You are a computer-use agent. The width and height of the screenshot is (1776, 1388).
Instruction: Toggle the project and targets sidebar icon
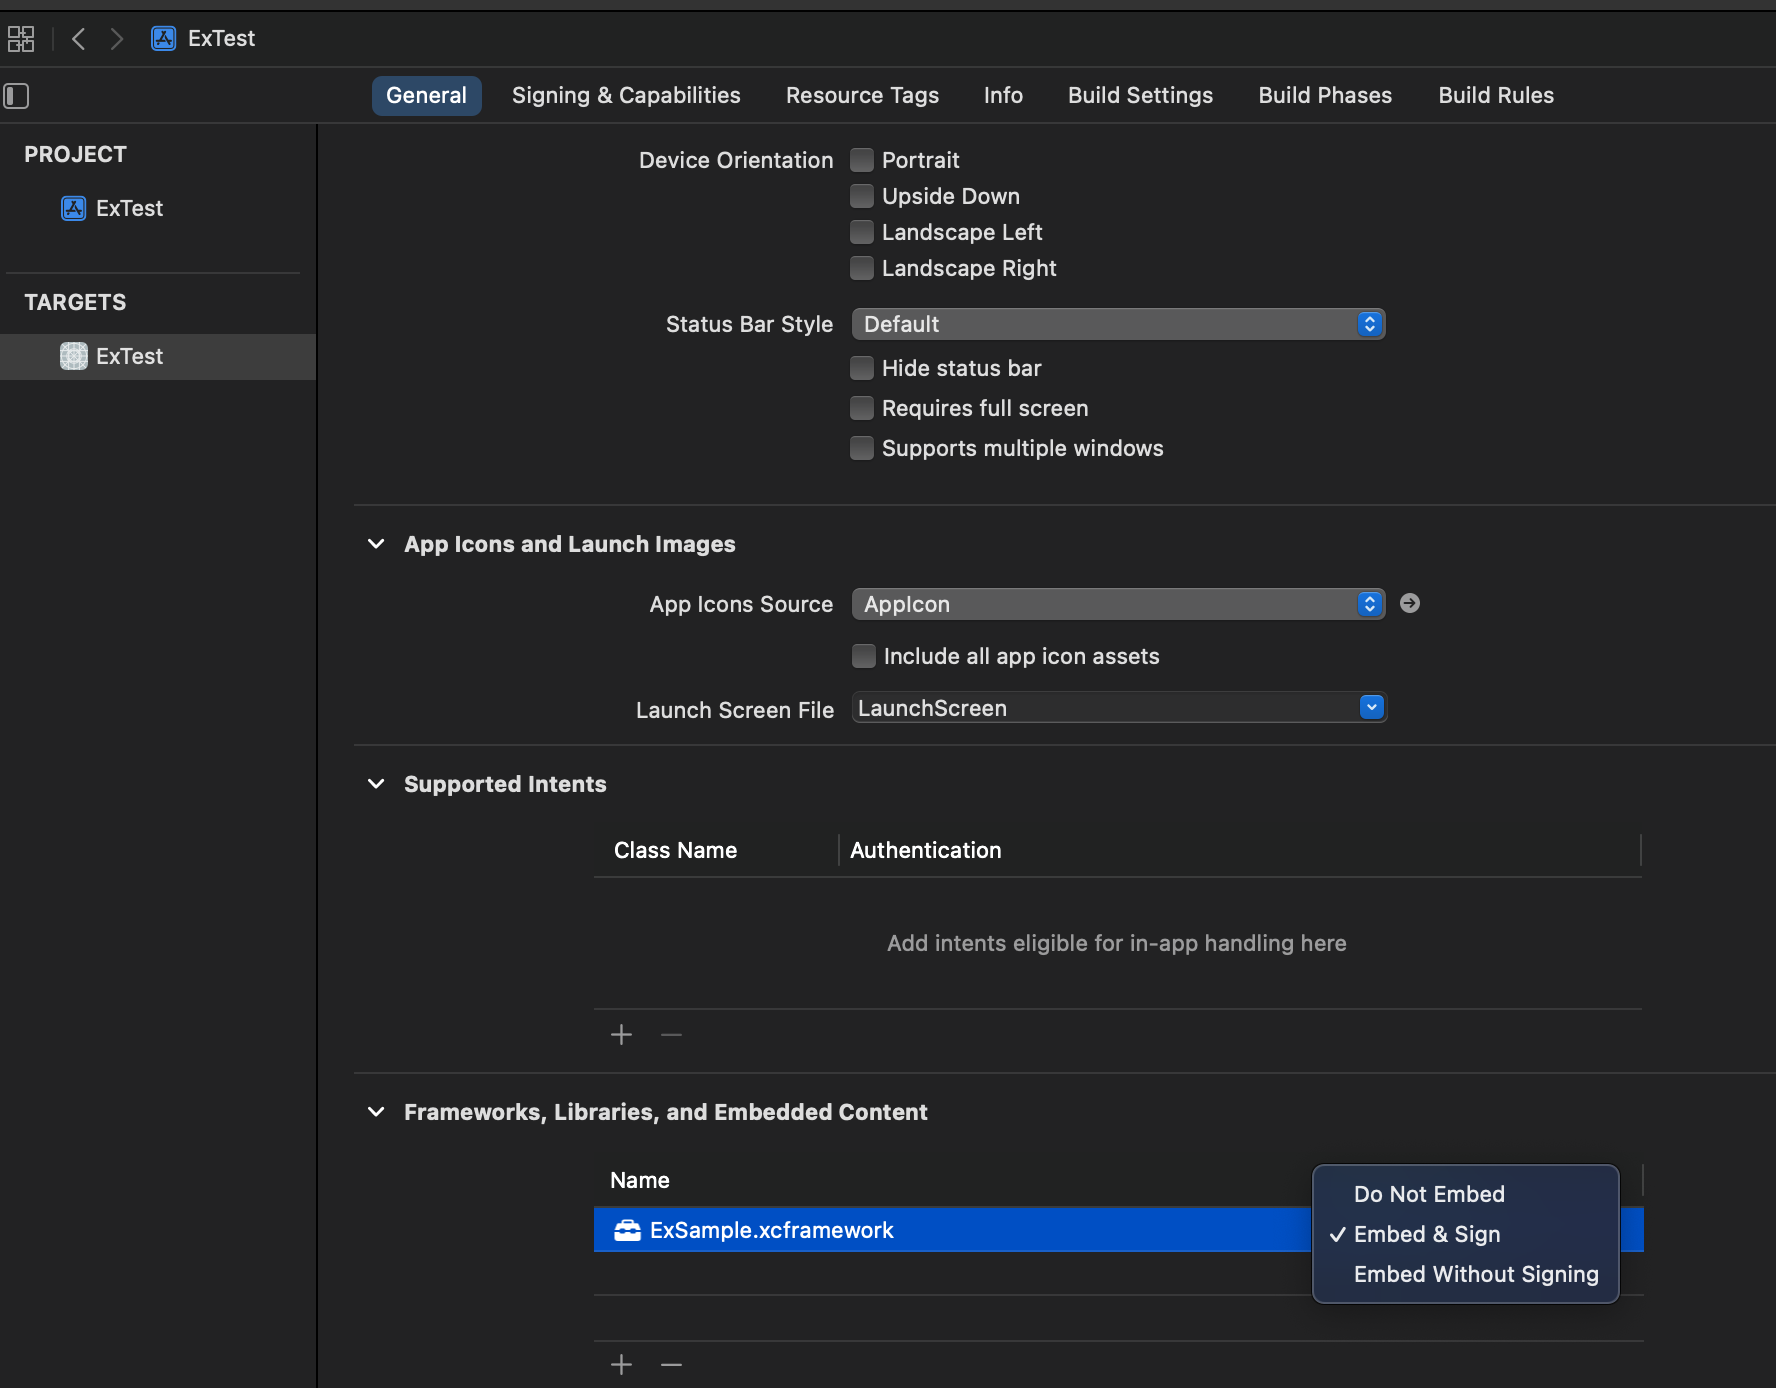[16, 96]
